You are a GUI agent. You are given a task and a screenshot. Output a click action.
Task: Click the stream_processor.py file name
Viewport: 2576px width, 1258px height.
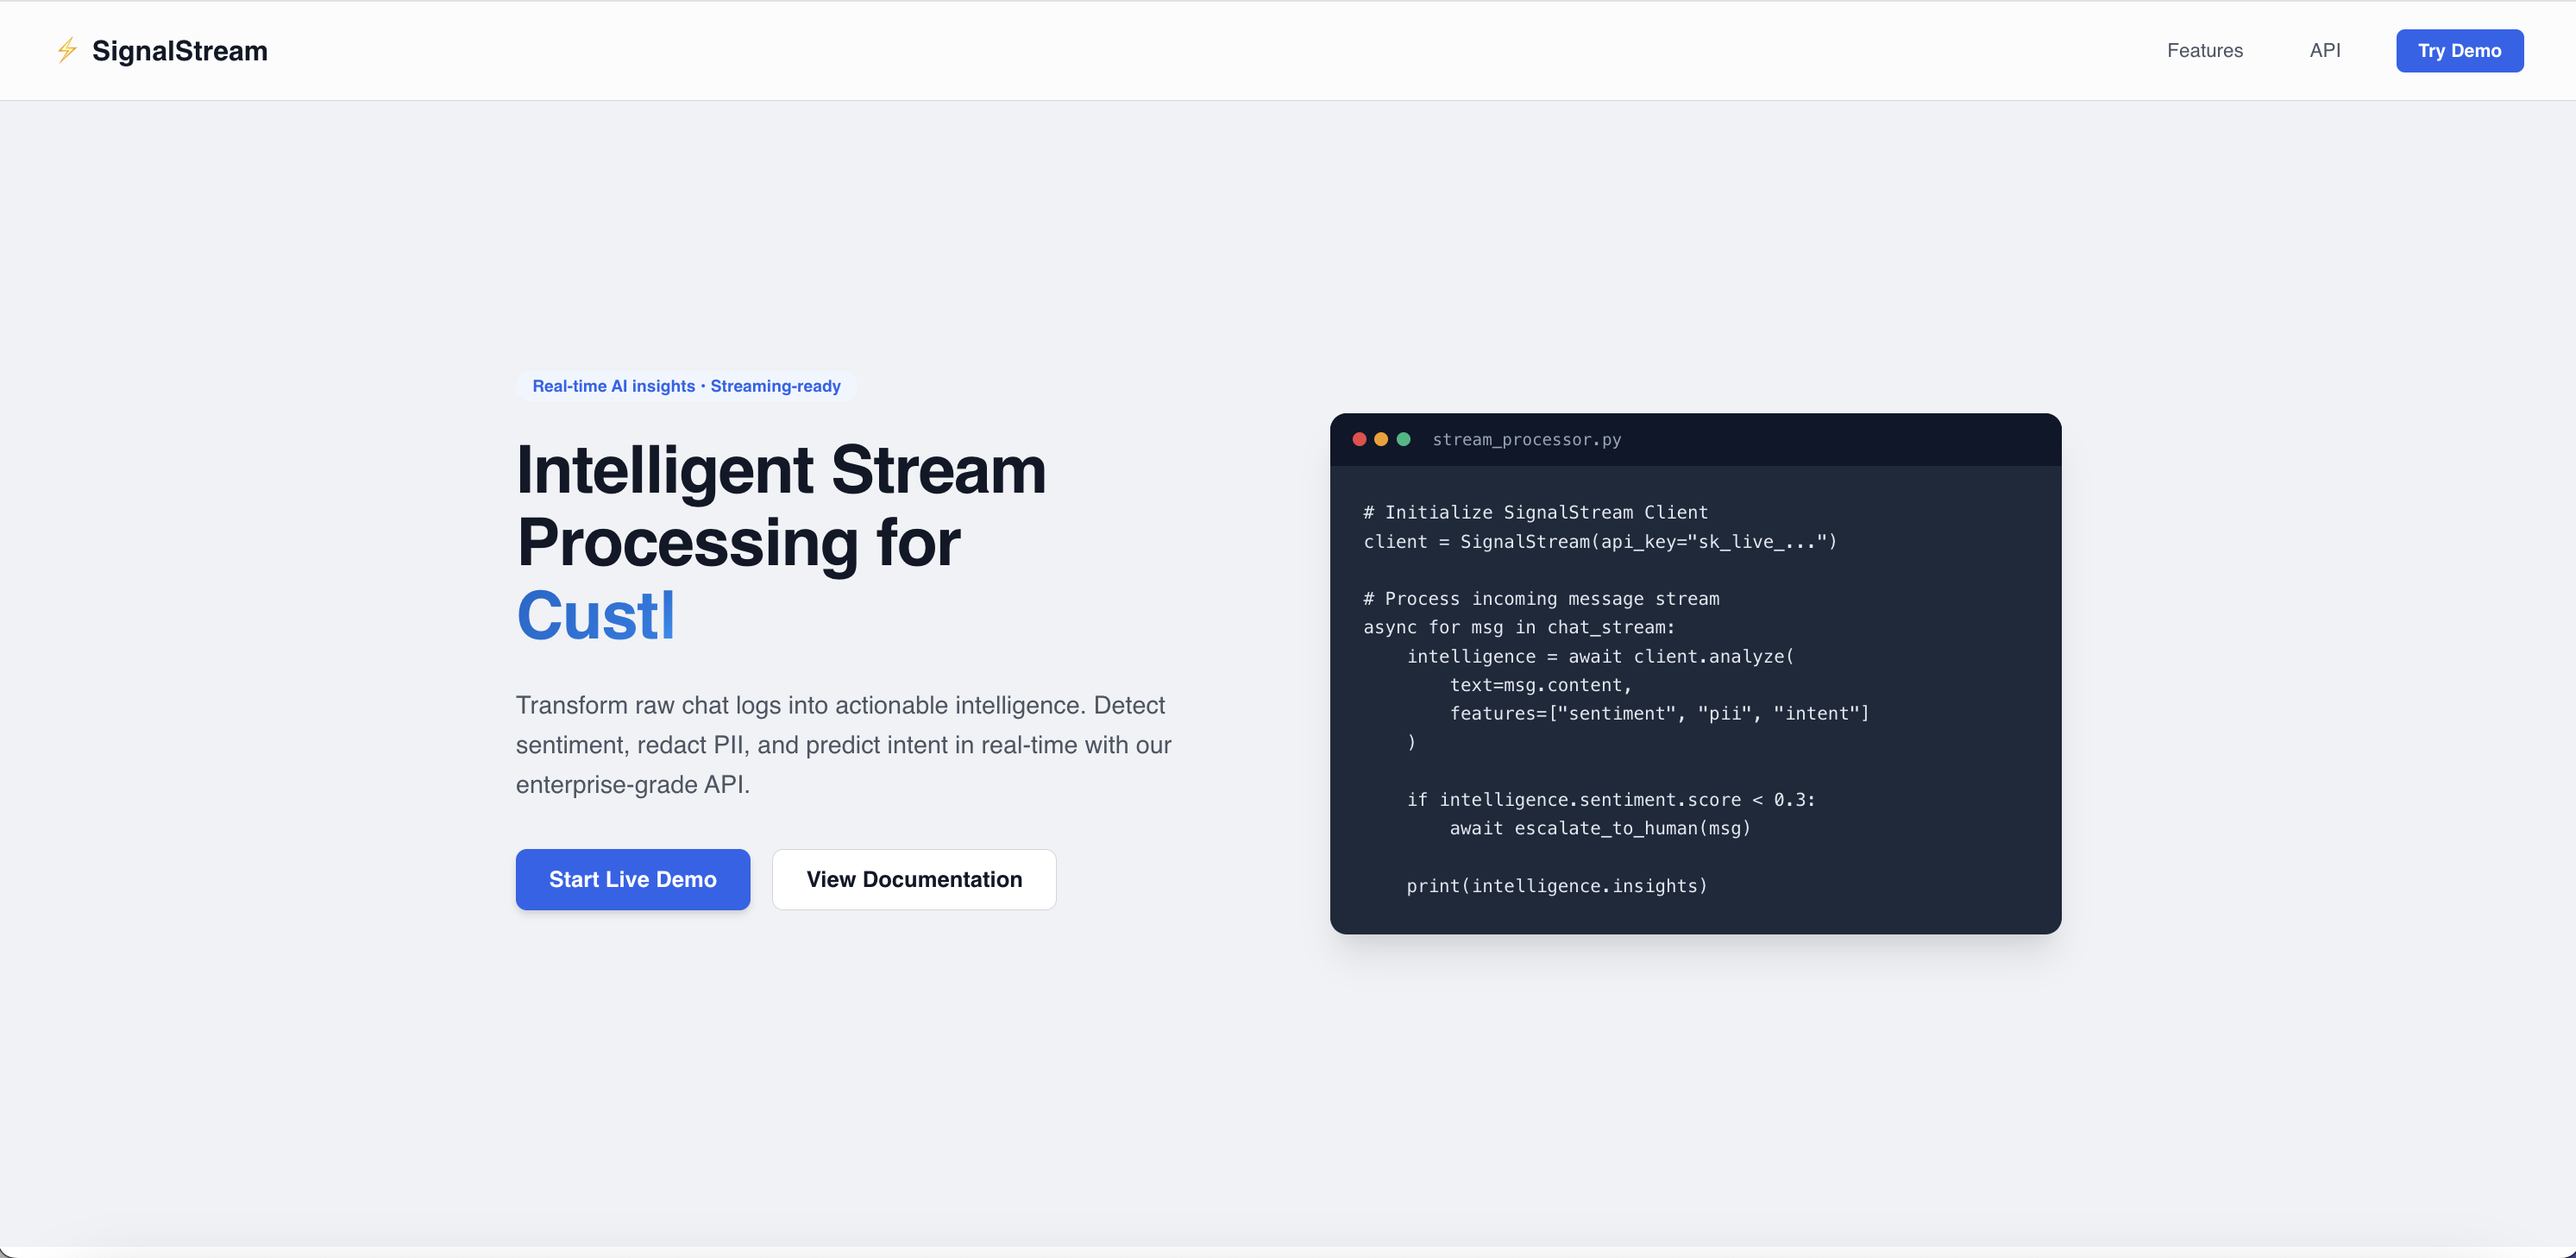pos(1526,439)
